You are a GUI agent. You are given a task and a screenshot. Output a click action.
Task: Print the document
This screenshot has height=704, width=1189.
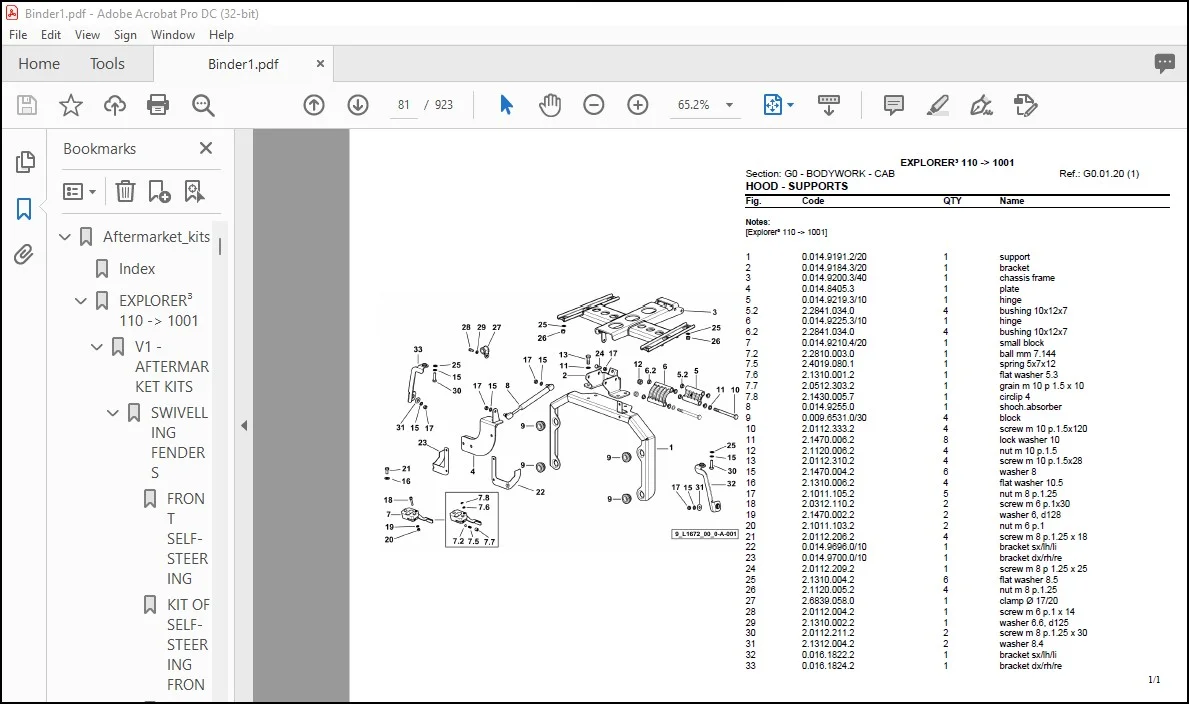click(158, 105)
